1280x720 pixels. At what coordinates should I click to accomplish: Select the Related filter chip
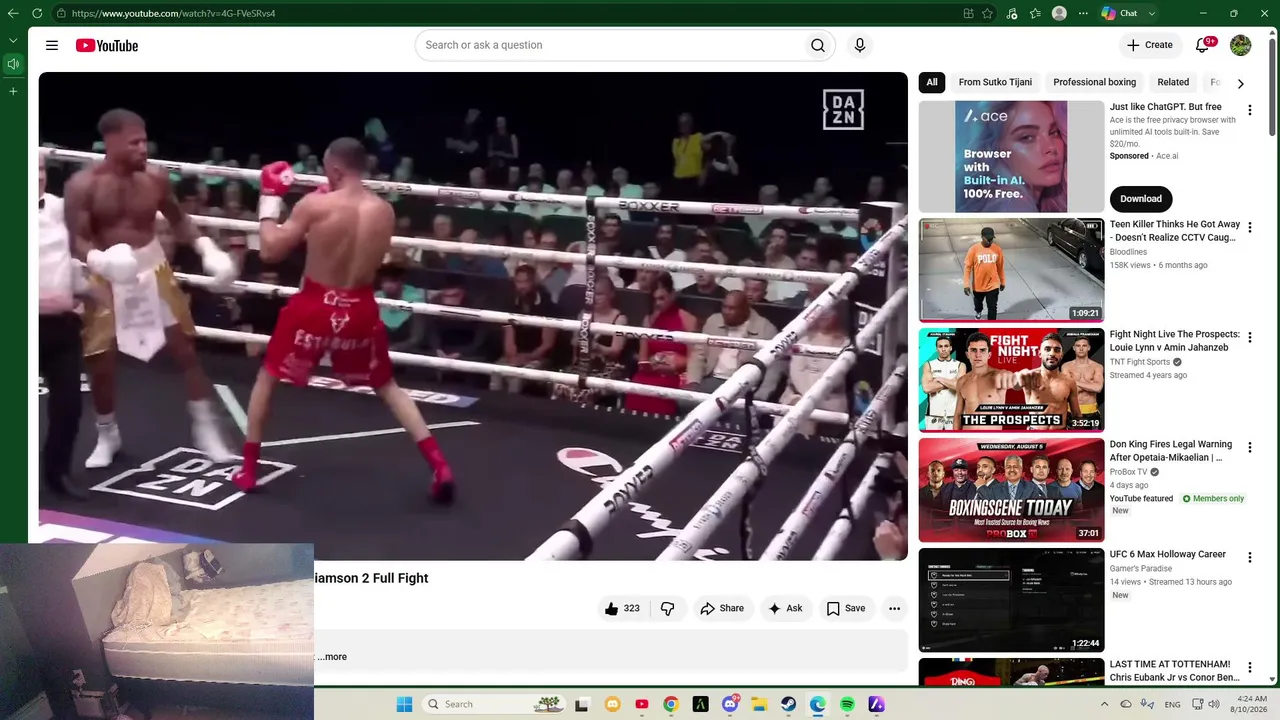(x=1173, y=82)
